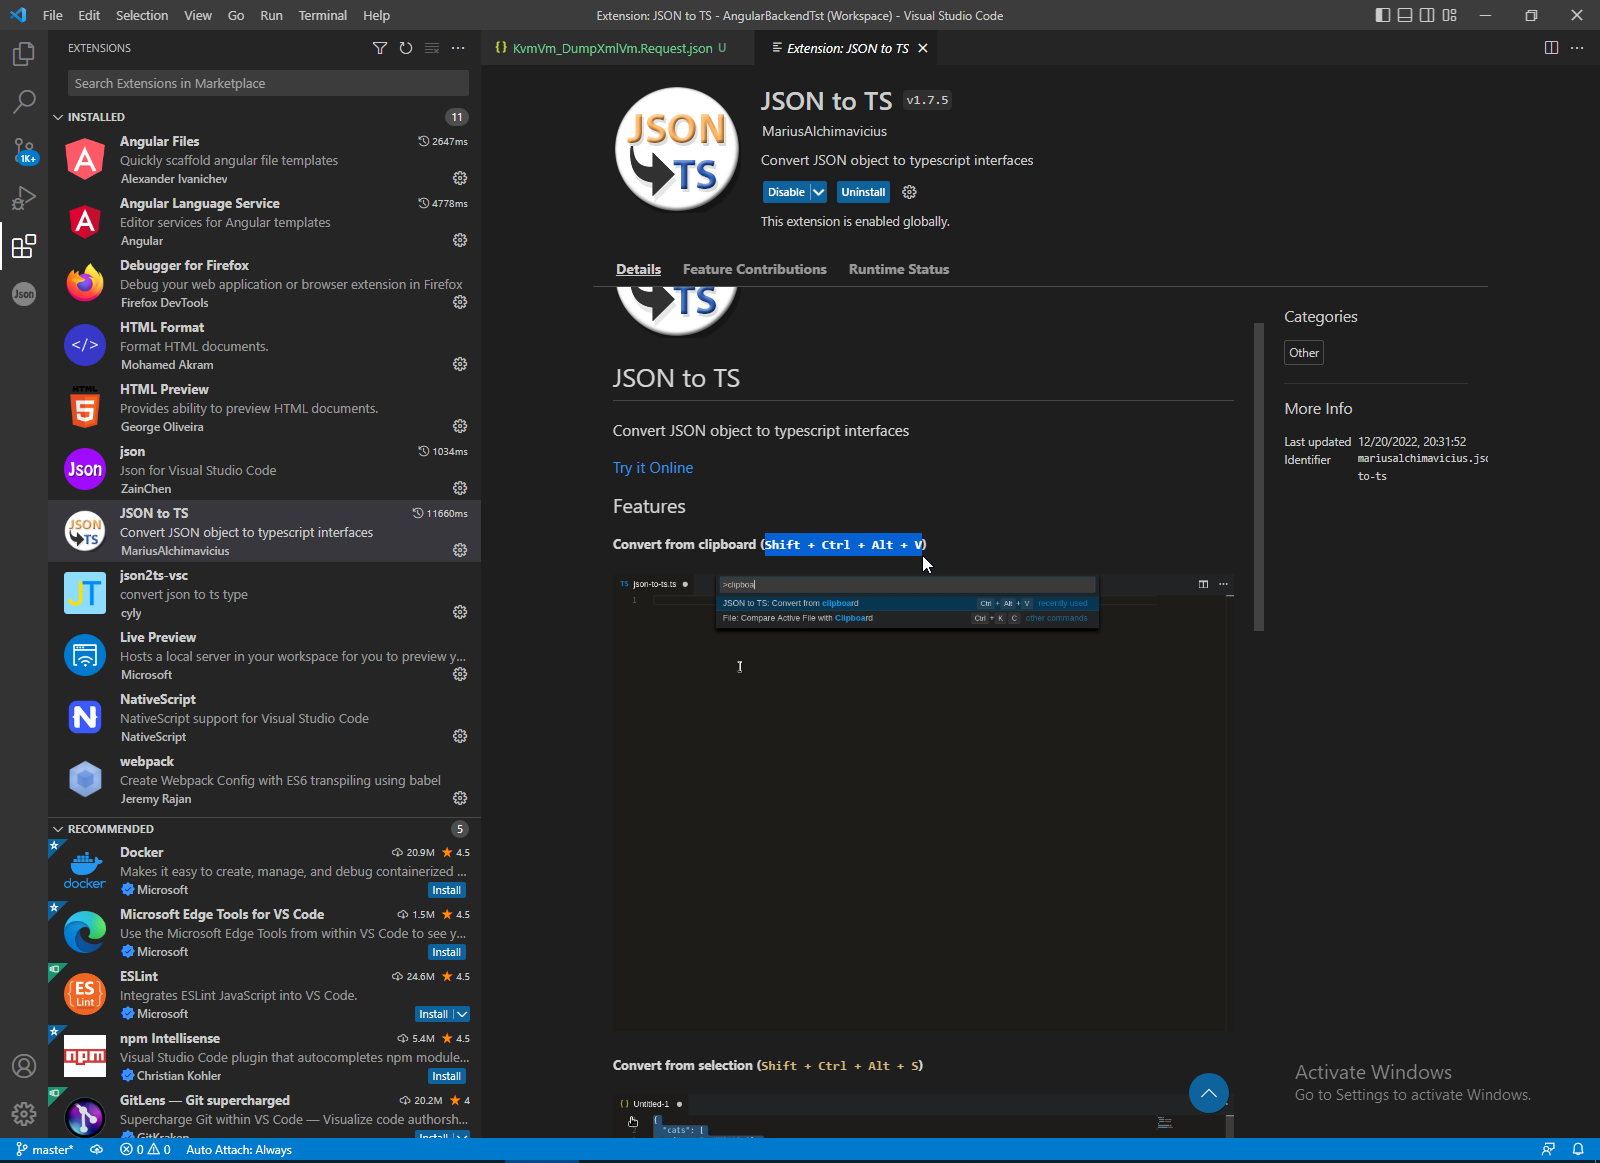Install the Docker extension
The height and width of the screenshot is (1163, 1600).
pyautogui.click(x=447, y=890)
